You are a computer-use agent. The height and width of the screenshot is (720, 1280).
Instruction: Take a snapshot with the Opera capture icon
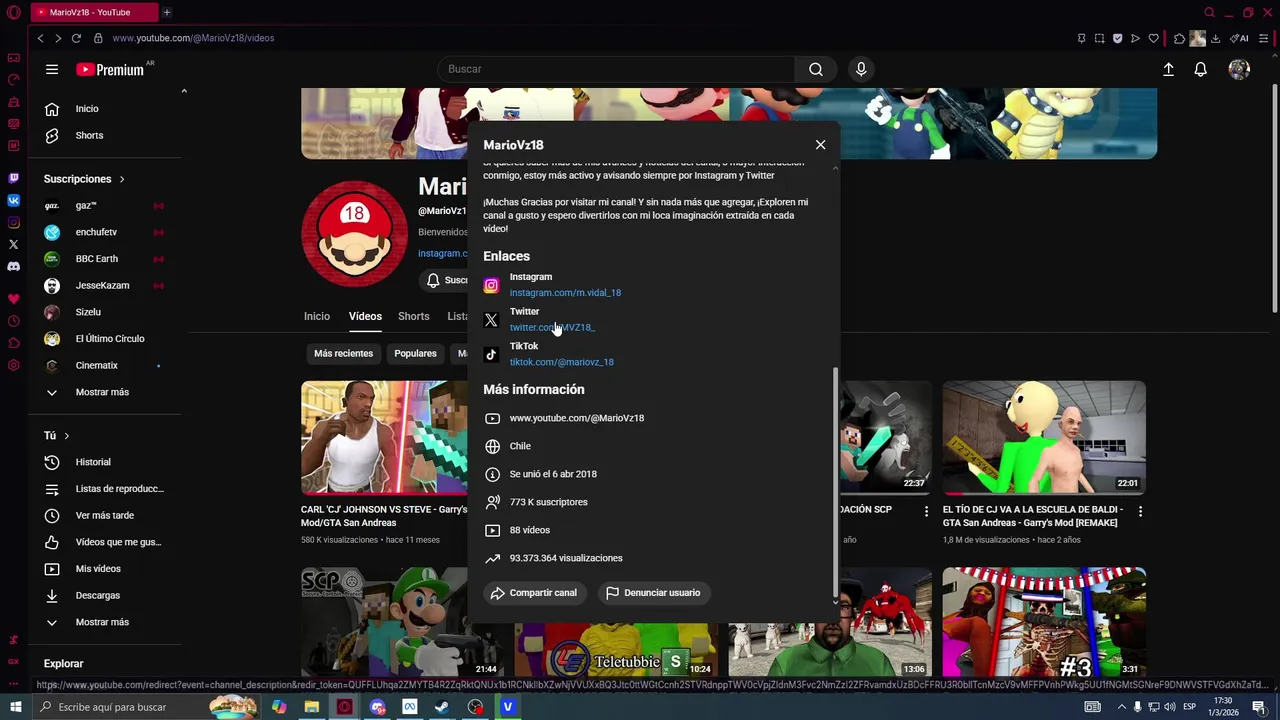click(x=1099, y=38)
